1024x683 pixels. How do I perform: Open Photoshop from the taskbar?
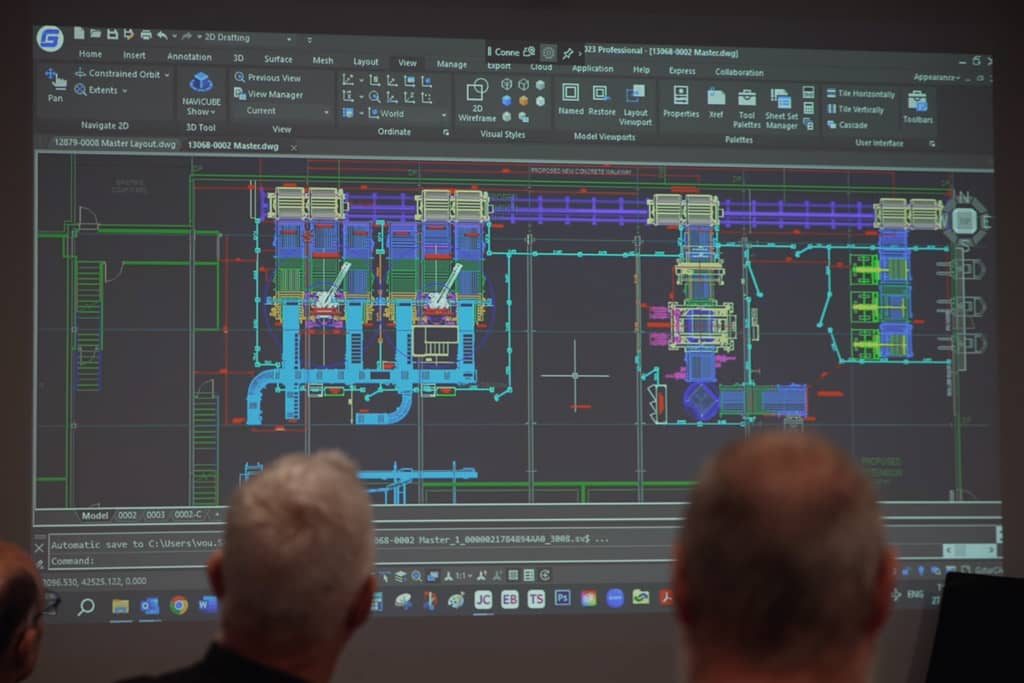point(562,598)
